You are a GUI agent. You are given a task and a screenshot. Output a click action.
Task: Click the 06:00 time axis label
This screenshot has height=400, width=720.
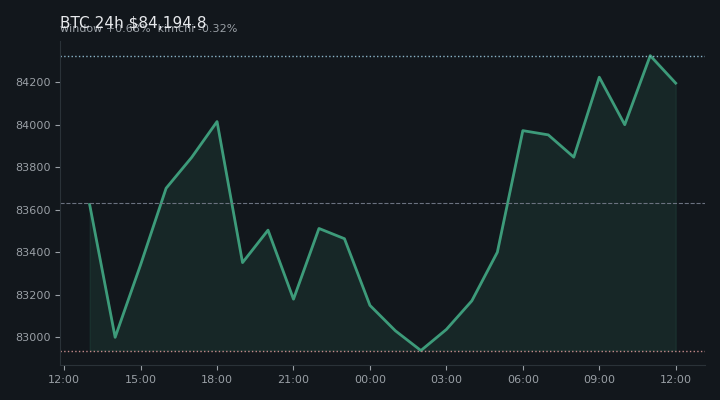click(523, 379)
